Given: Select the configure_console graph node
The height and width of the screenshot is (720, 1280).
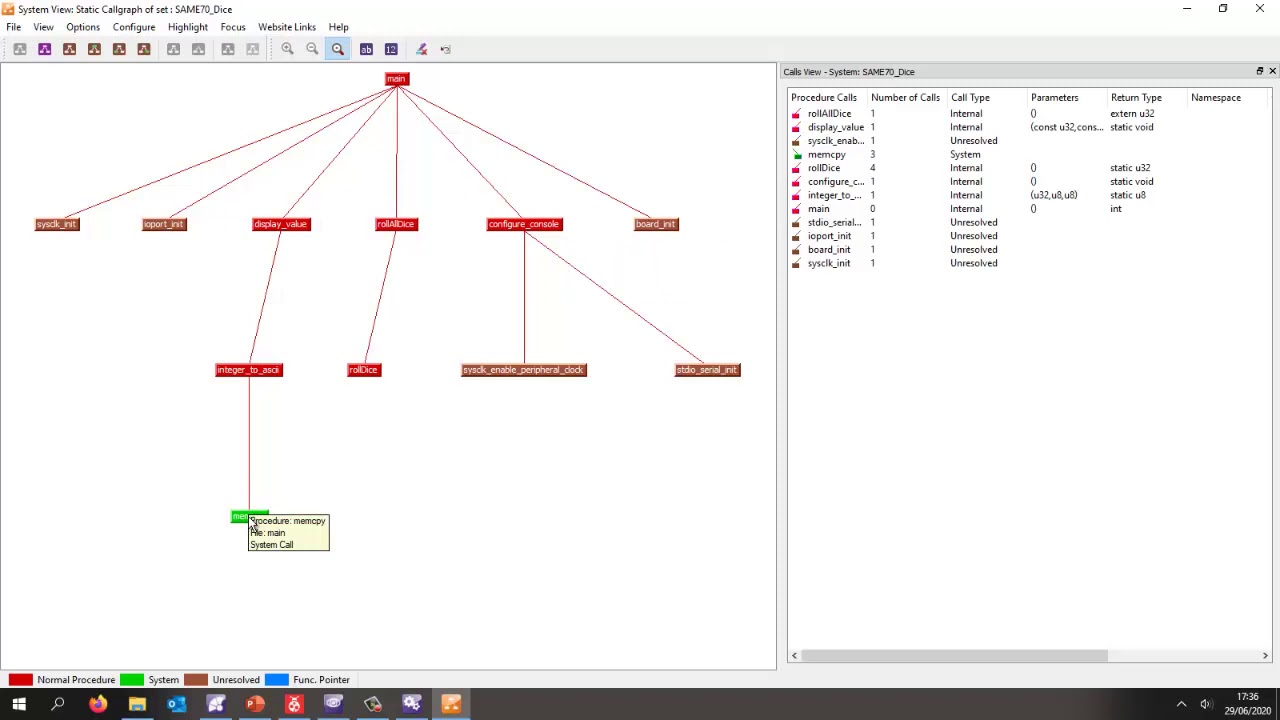Looking at the screenshot, I should pos(524,224).
